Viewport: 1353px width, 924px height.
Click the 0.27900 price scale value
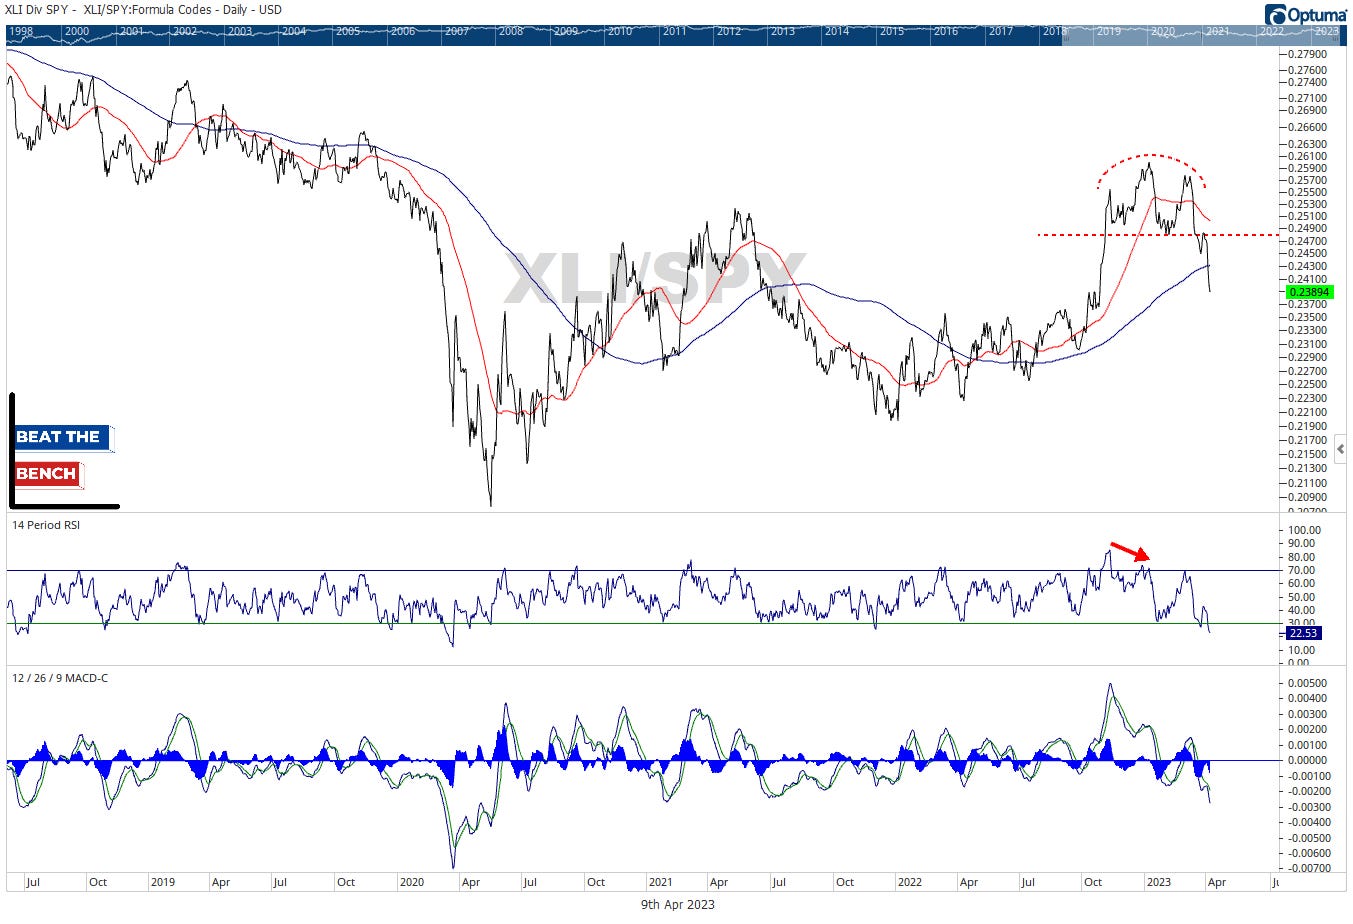click(1308, 54)
